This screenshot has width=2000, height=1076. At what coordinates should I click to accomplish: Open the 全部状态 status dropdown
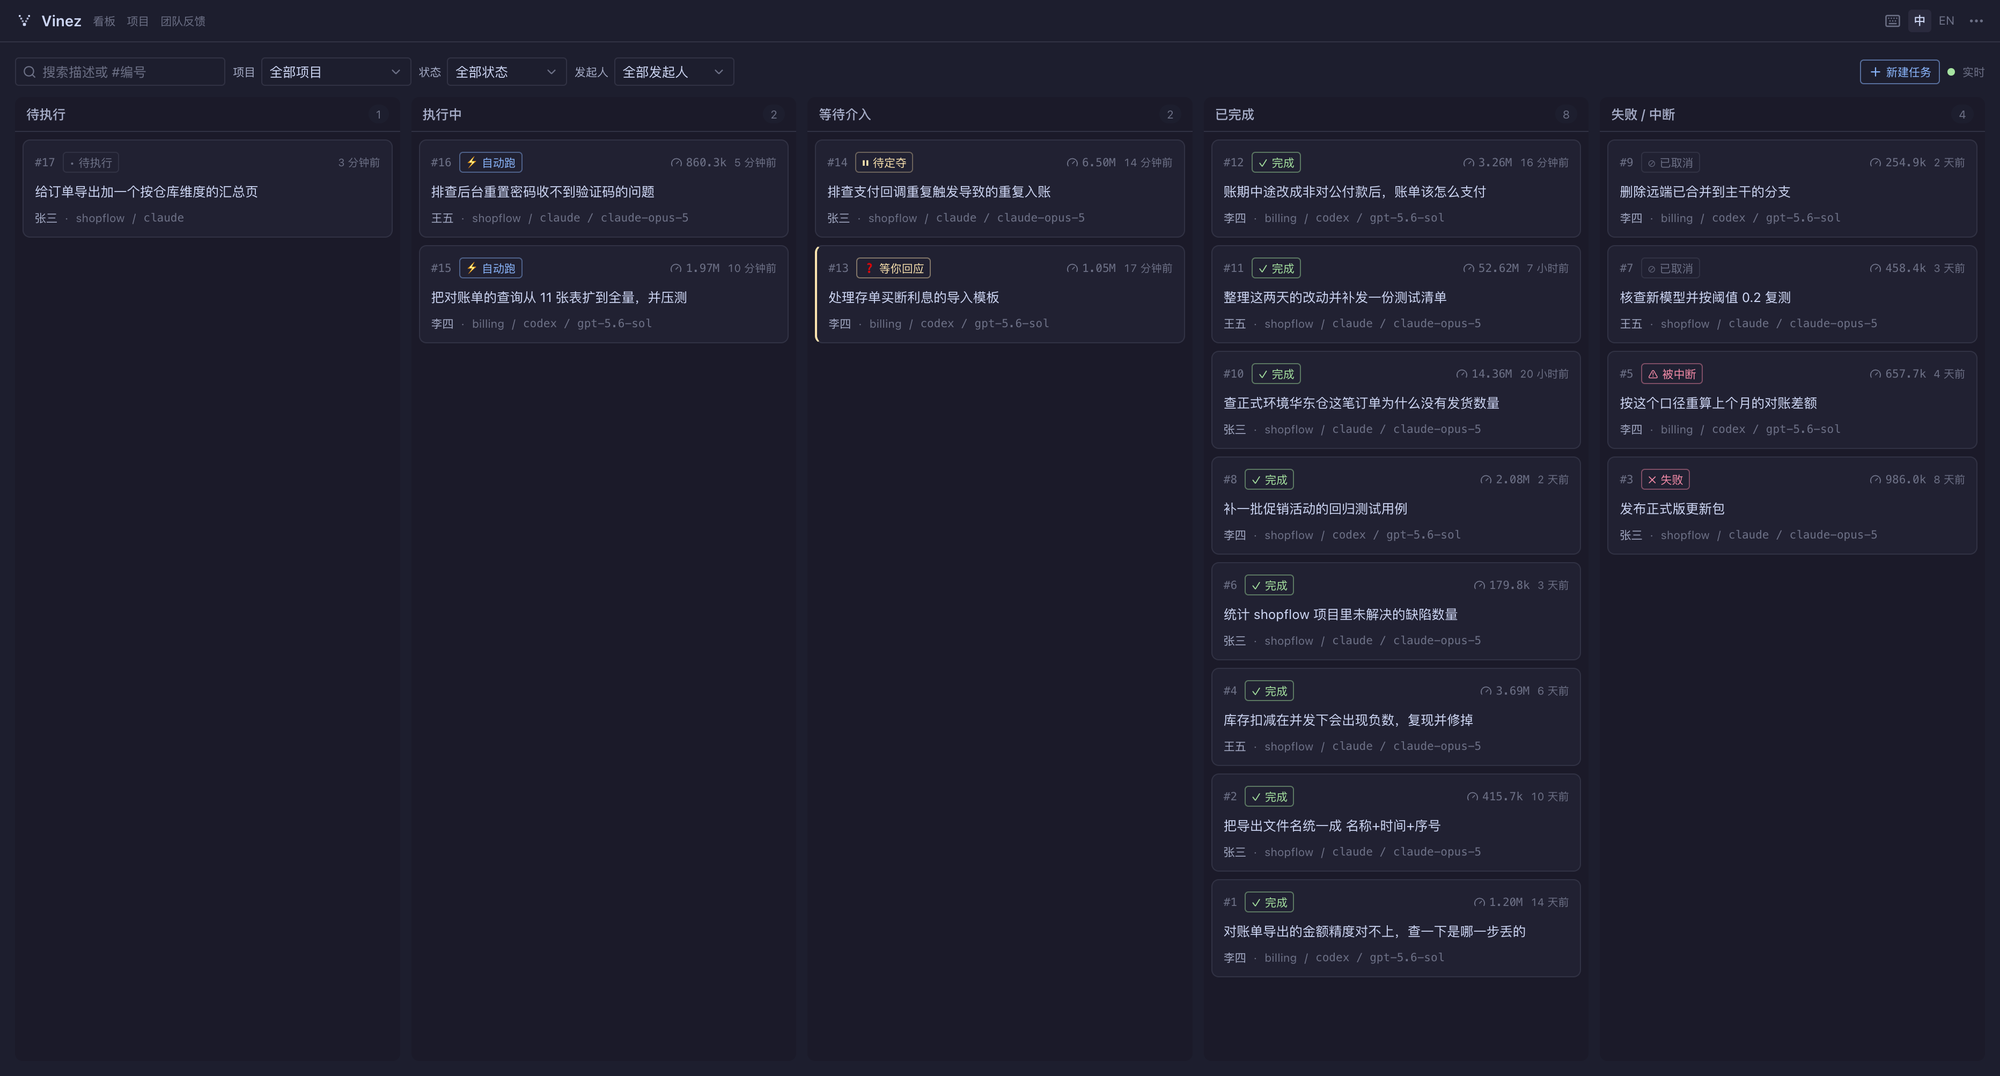pos(506,72)
